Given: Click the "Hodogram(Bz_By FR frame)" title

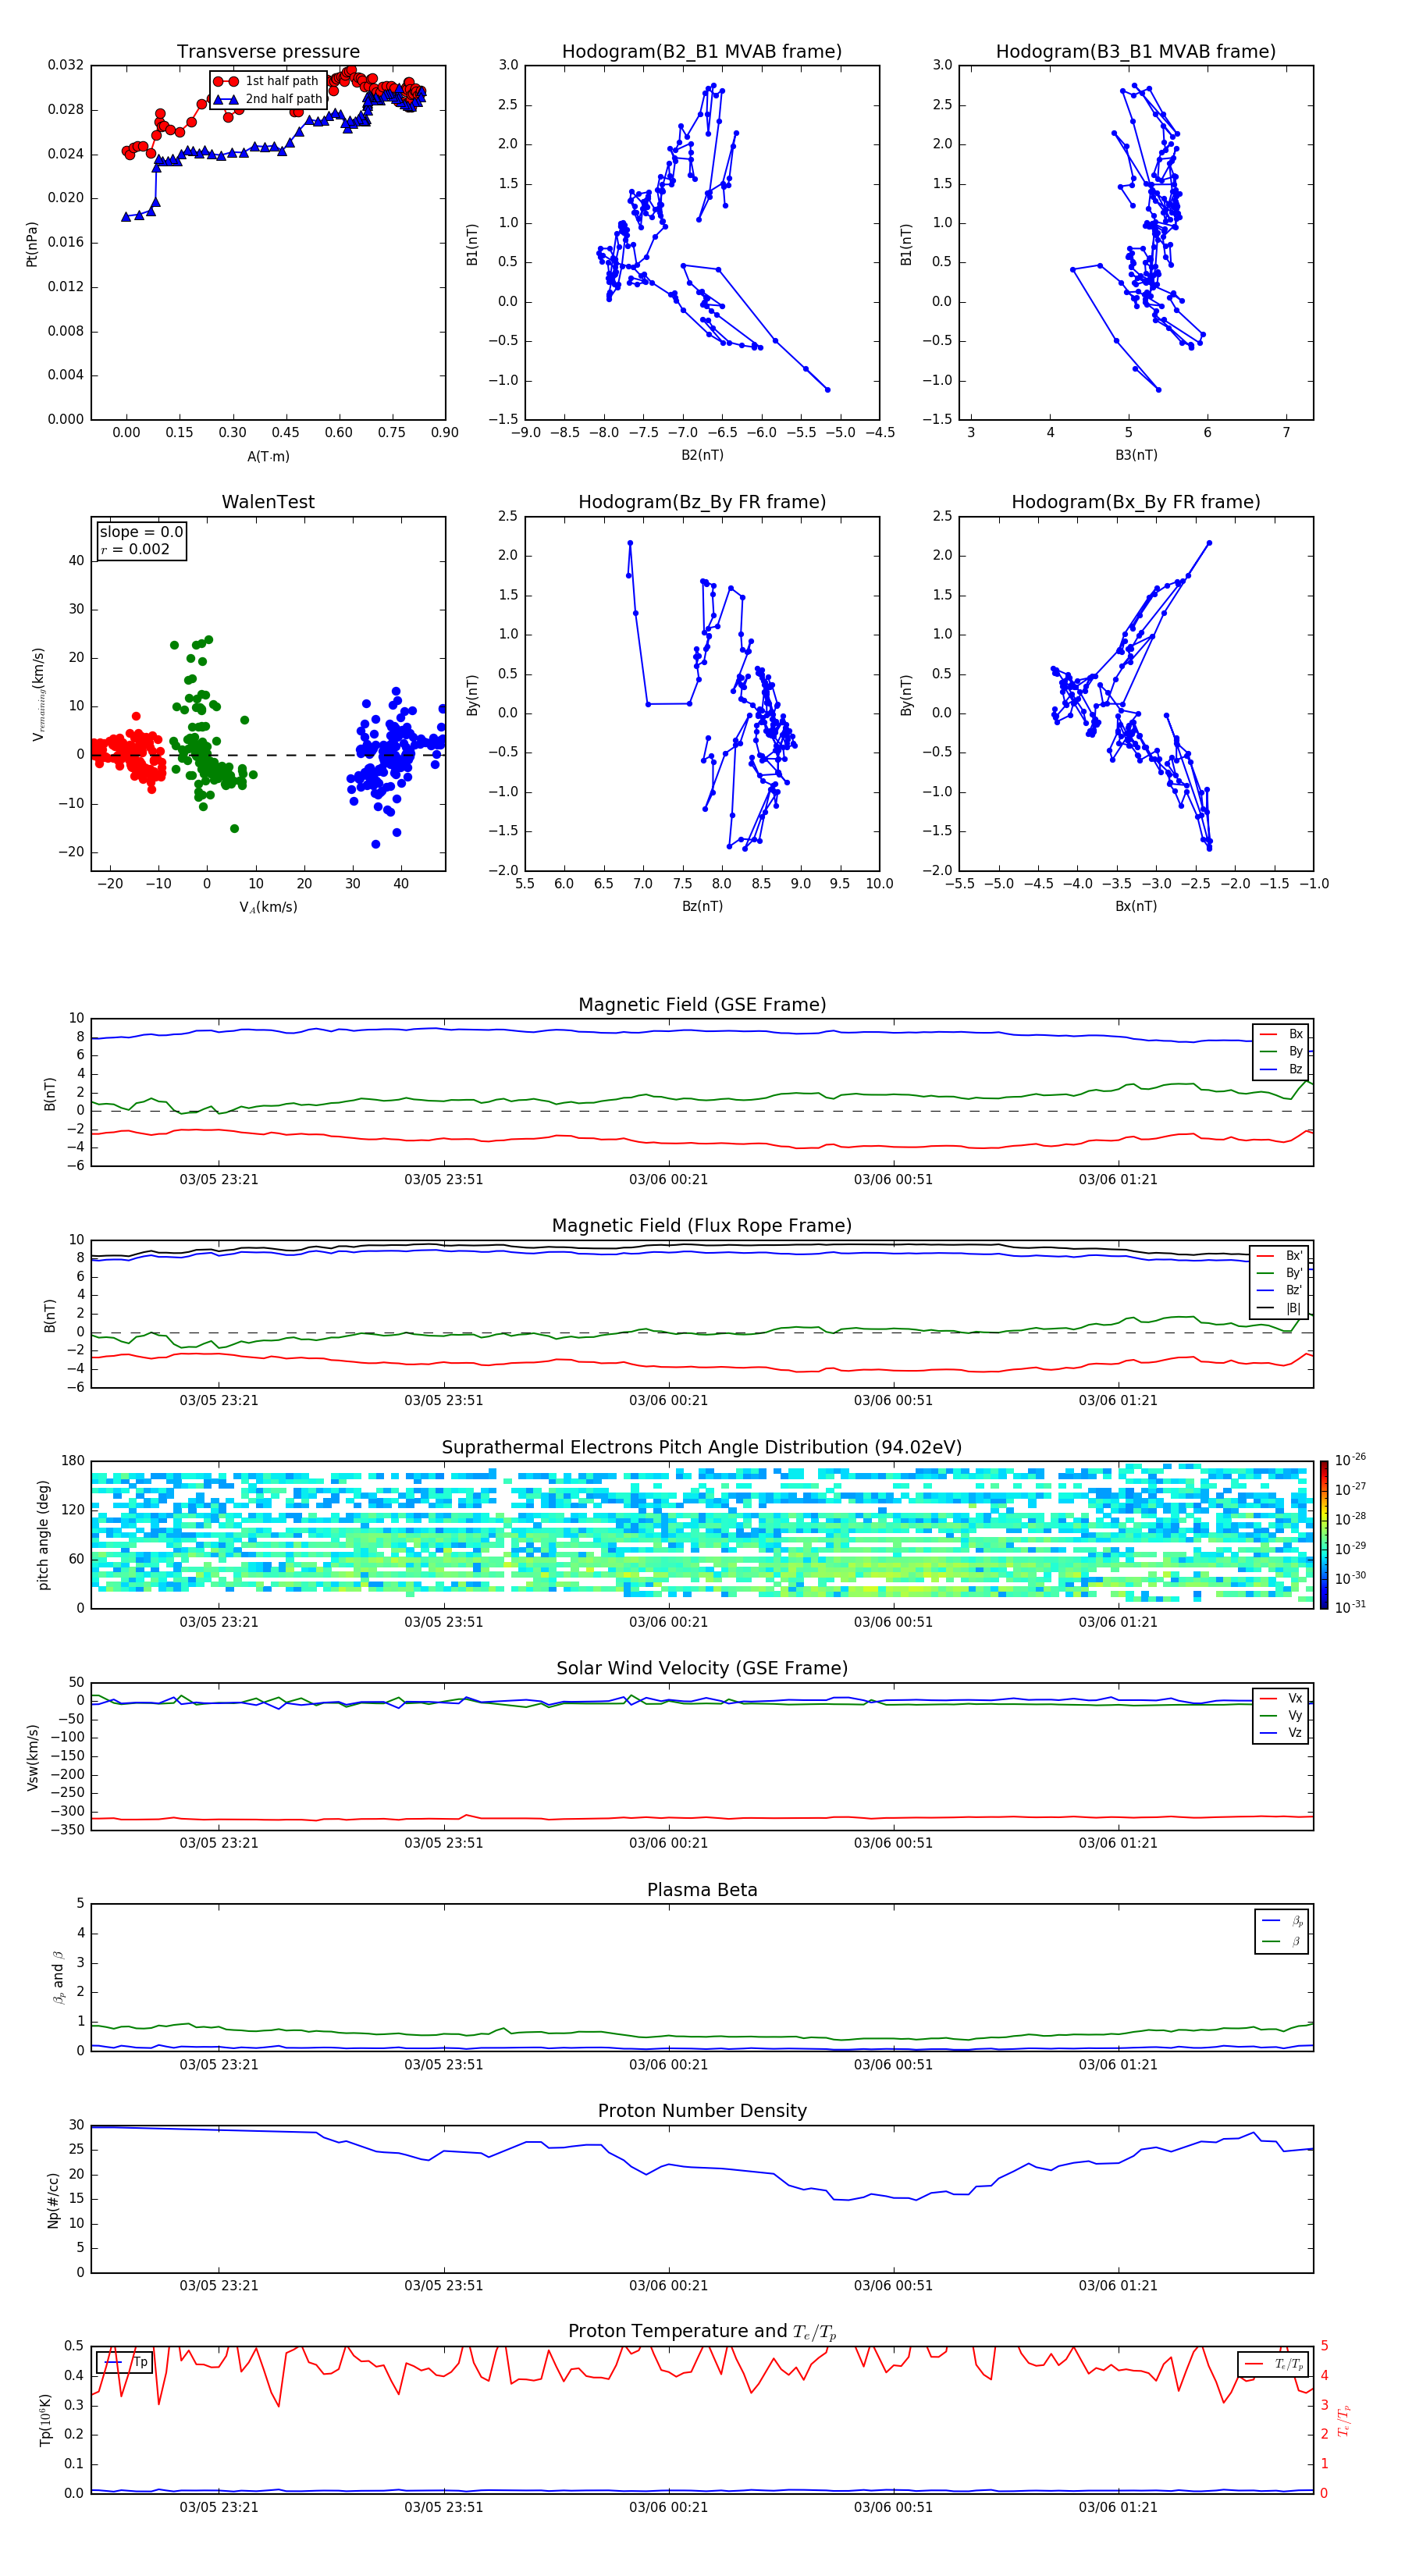Looking at the screenshot, I should [x=702, y=502].
